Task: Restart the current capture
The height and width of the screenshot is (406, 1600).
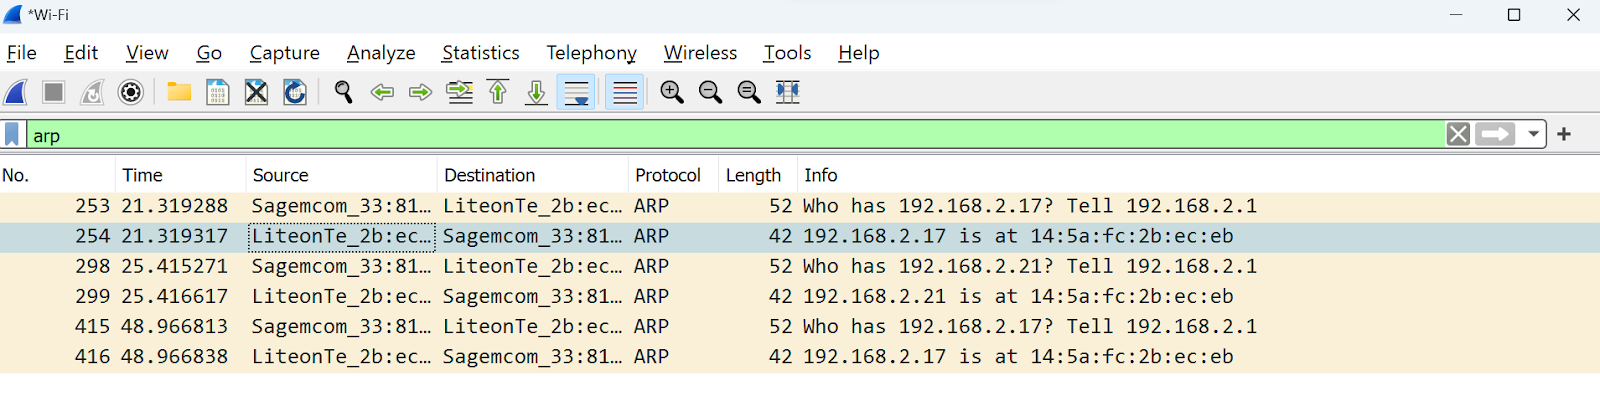Action: [92, 92]
